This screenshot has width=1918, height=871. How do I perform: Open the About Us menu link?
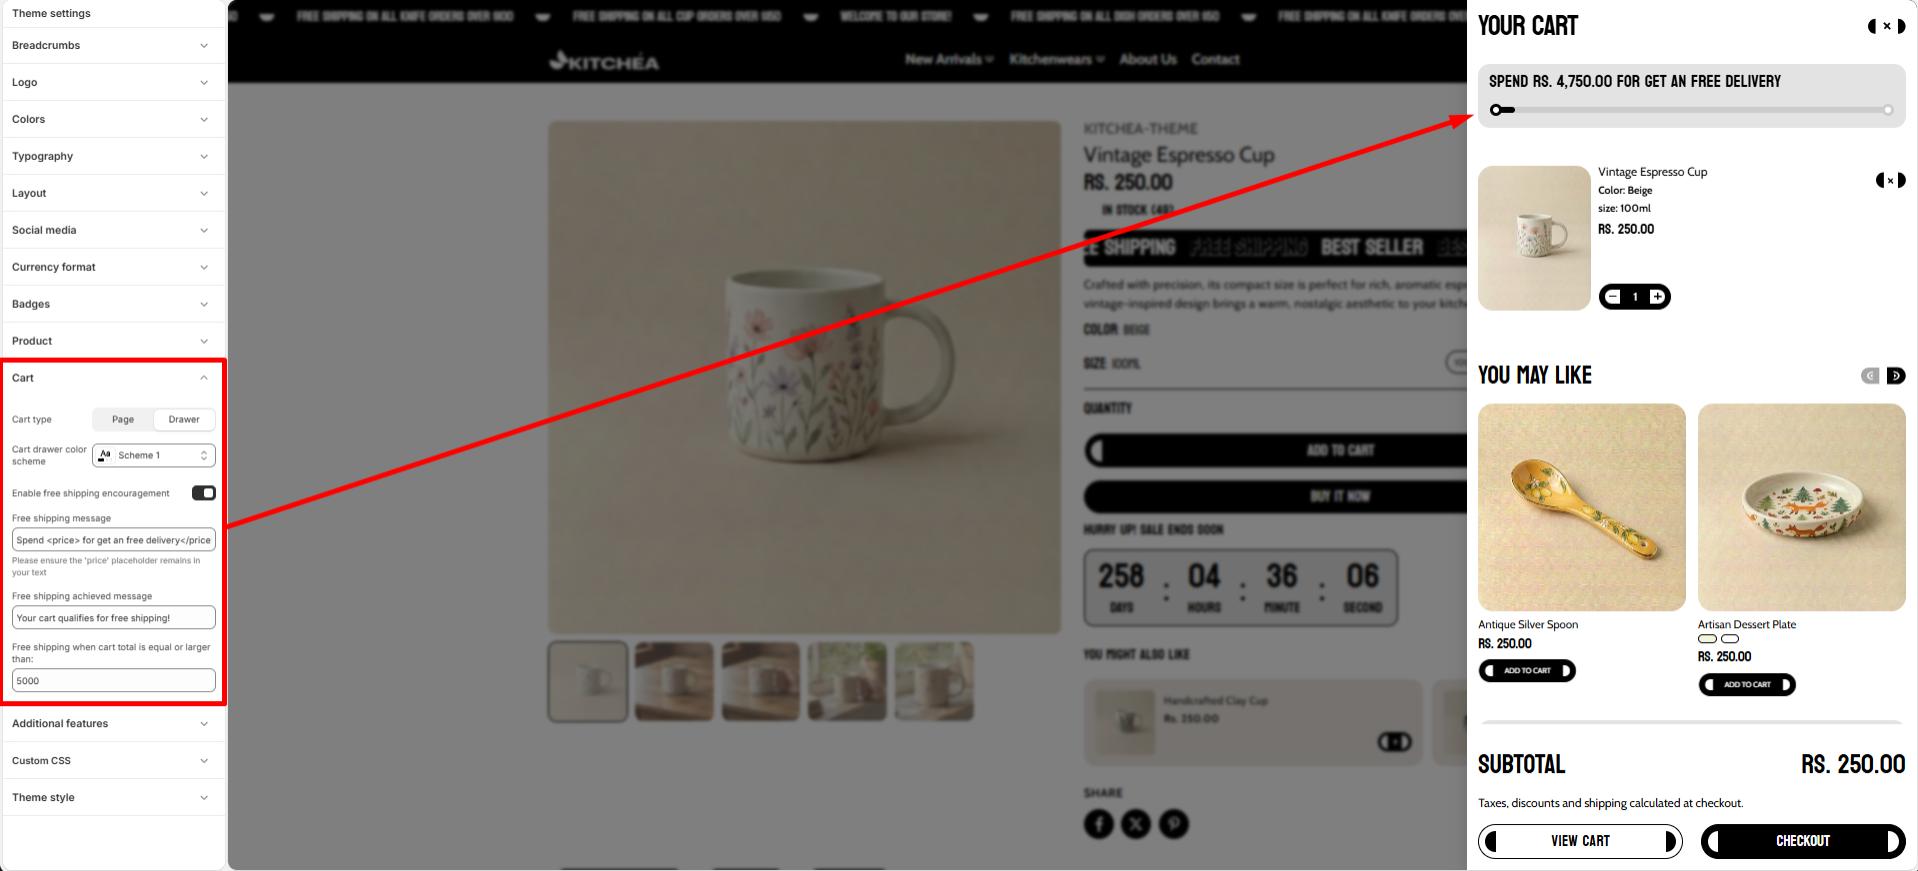(x=1148, y=59)
